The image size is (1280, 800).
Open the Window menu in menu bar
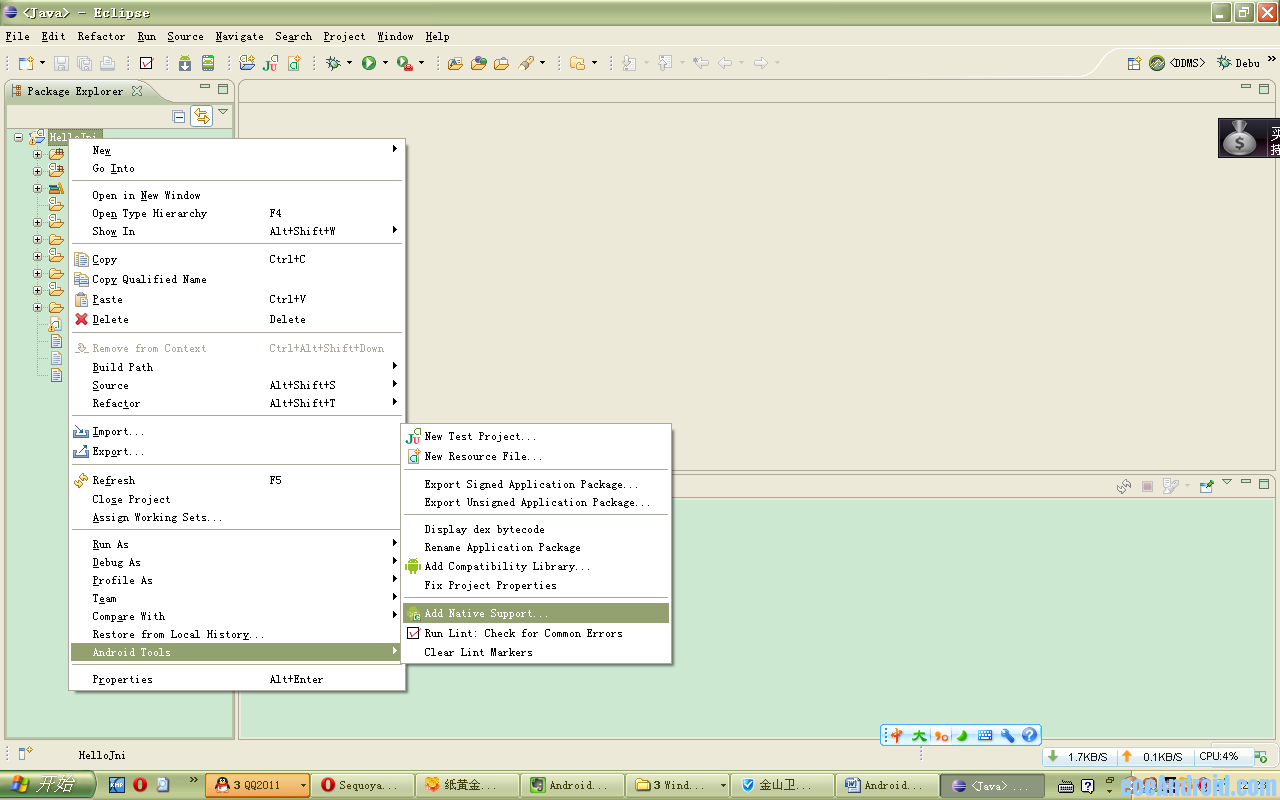click(x=395, y=36)
